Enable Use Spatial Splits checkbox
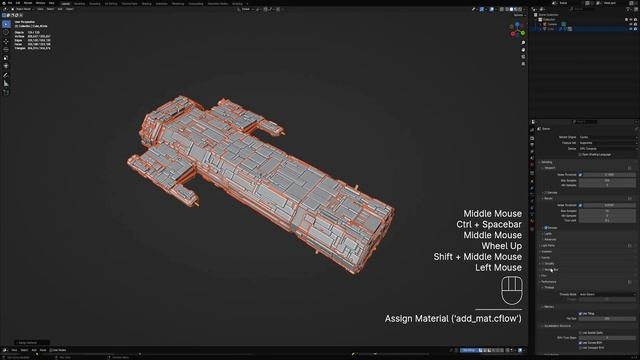This screenshot has height=360, width=640. (x=580, y=333)
